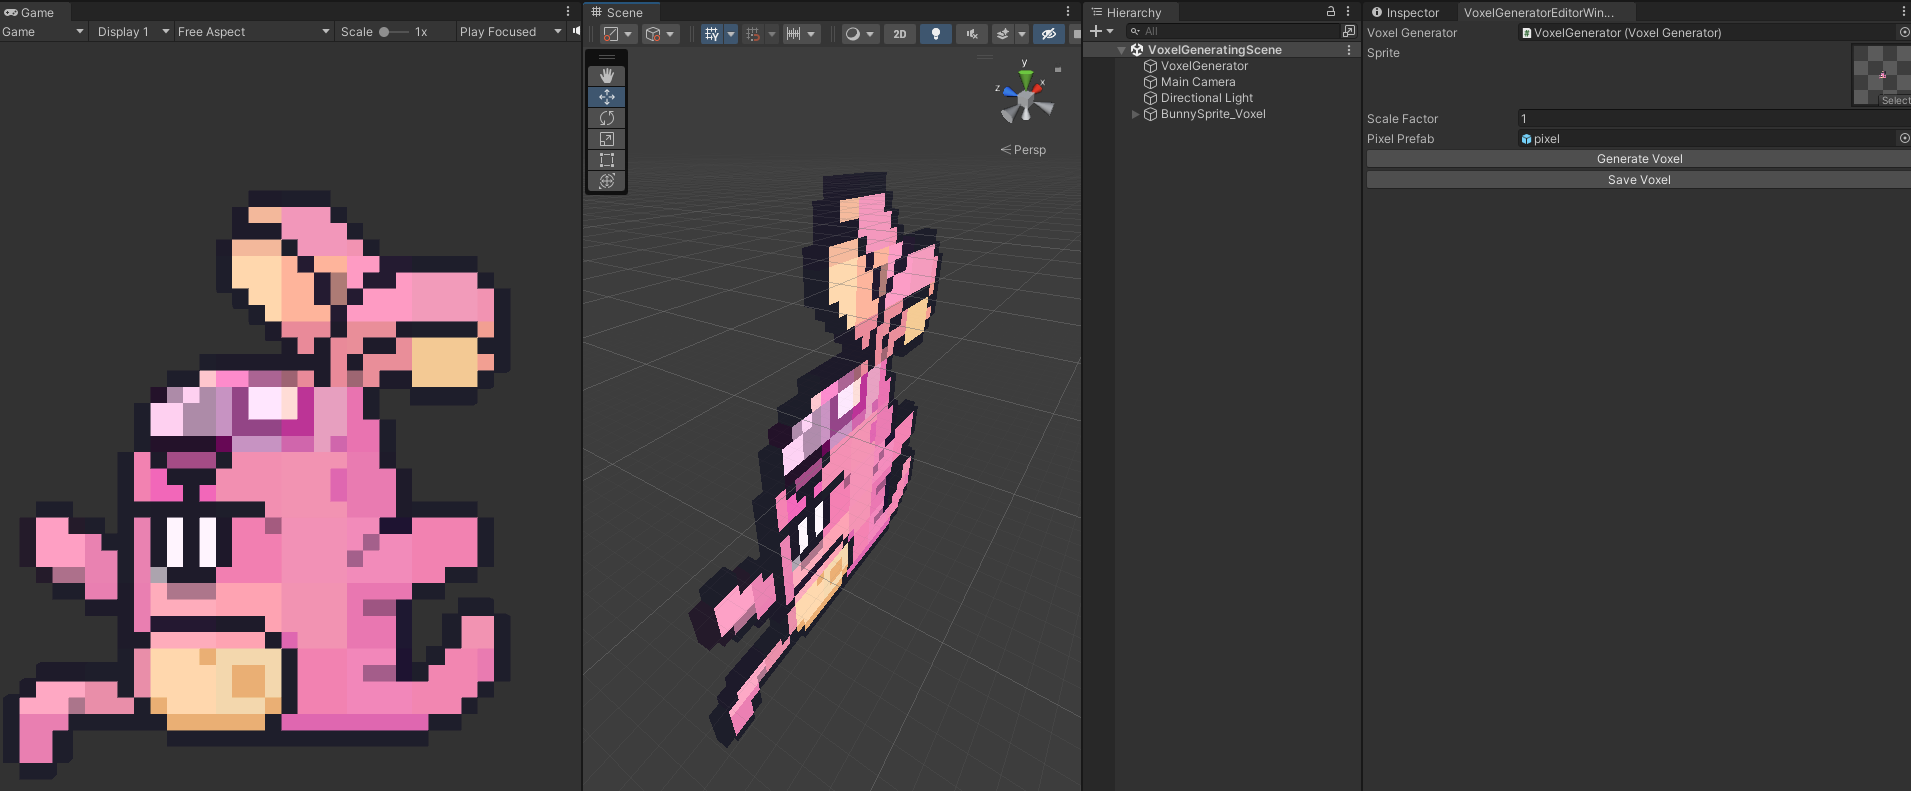Click the Scale Factor input field
The height and width of the screenshot is (791, 1911).
[x=1714, y=118]
